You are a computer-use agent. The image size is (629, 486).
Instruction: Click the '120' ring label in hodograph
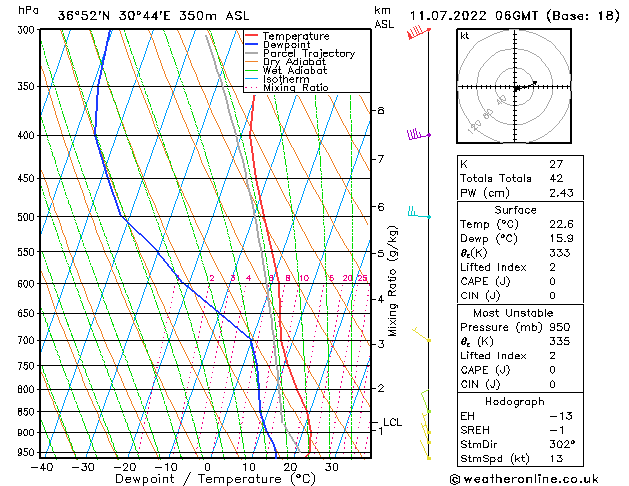pyautogui.click(x=475, y=128)
